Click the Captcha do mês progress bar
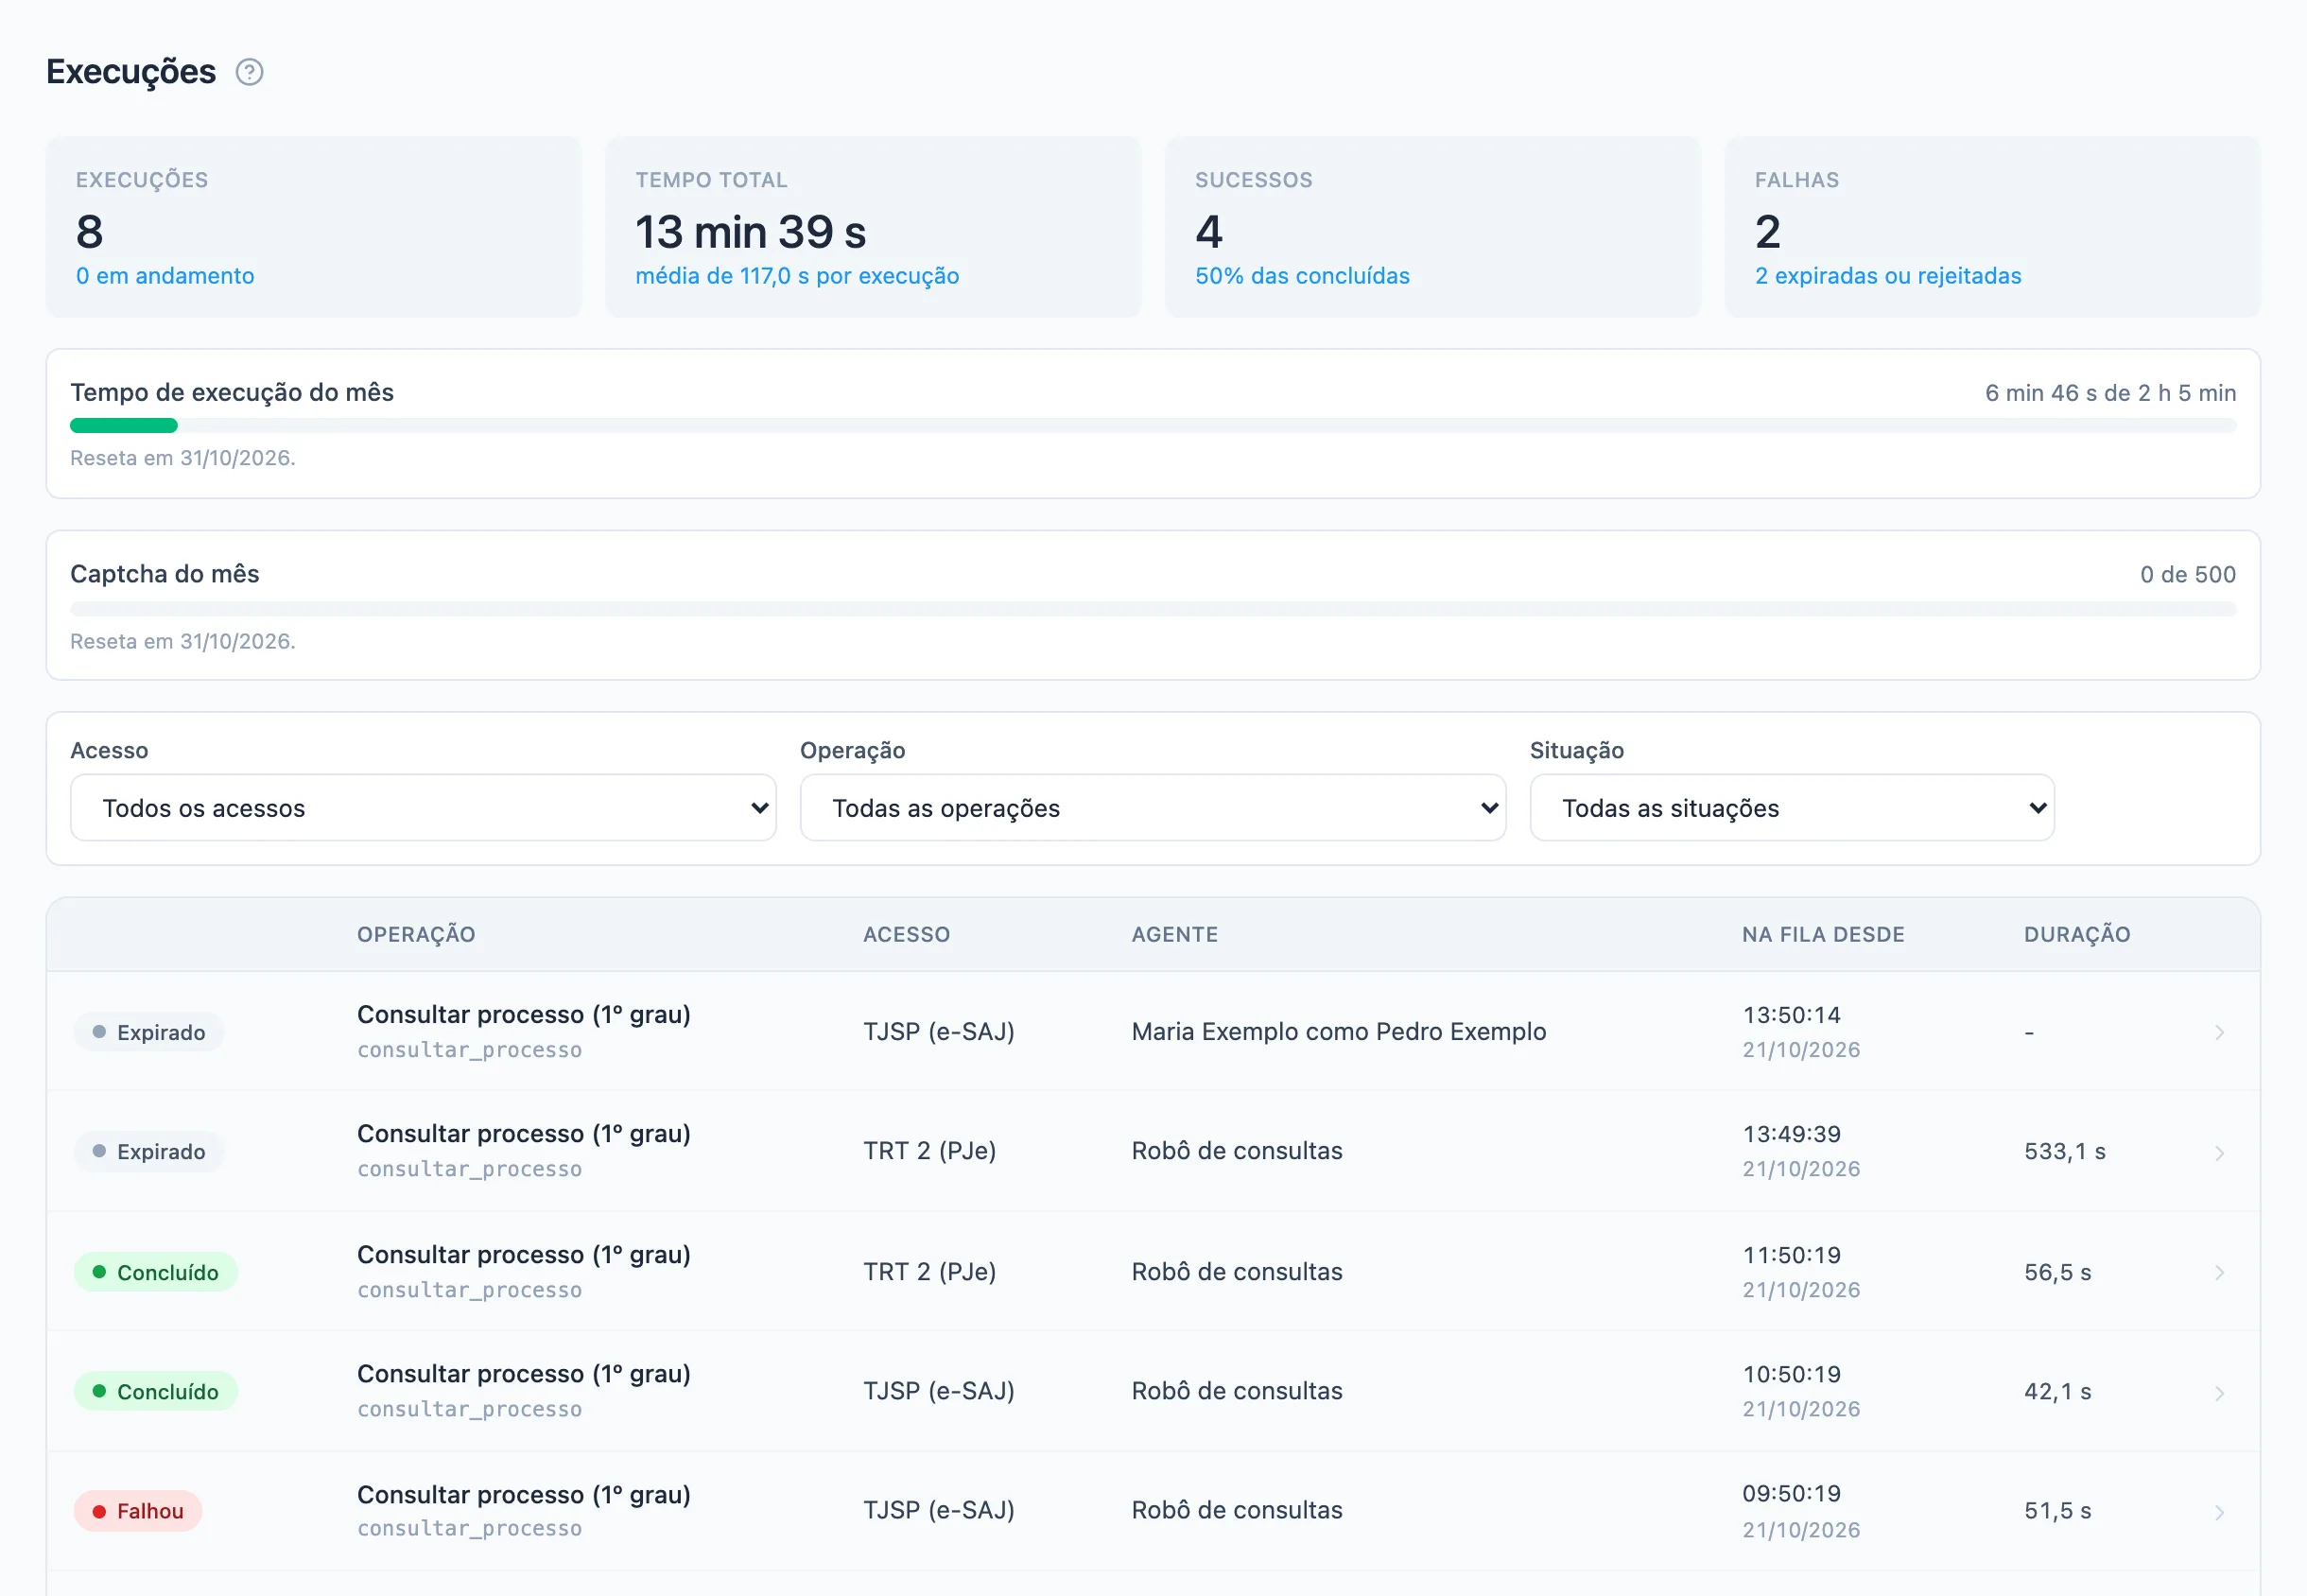The height and width of the screenshot is (1596, 2307). (1153, 609)
